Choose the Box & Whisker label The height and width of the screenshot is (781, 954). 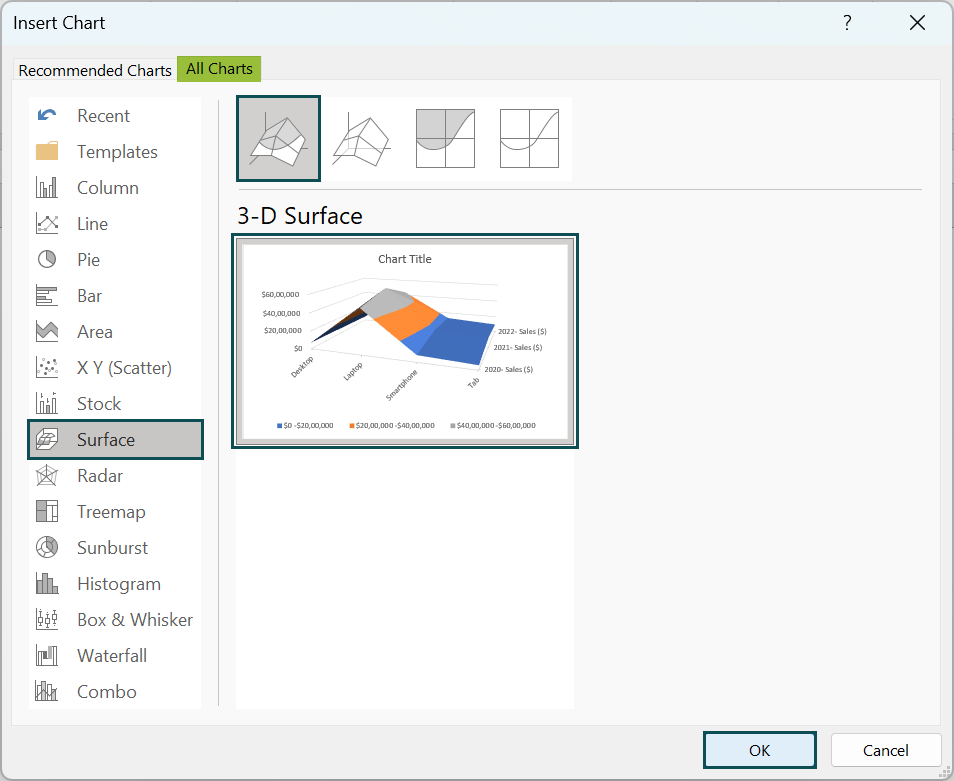pos(135,619)
